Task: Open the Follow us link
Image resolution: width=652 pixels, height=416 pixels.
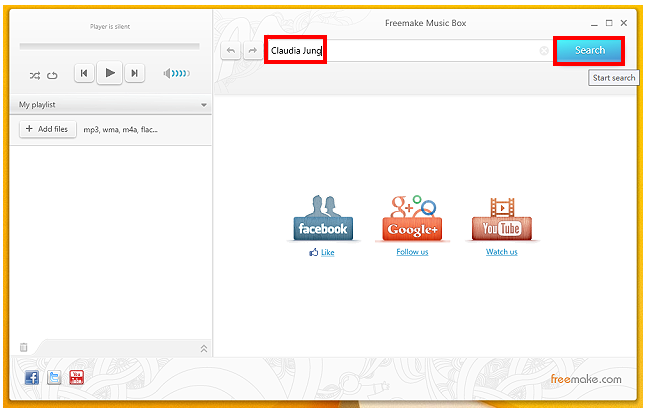Action: pos(412,252)
